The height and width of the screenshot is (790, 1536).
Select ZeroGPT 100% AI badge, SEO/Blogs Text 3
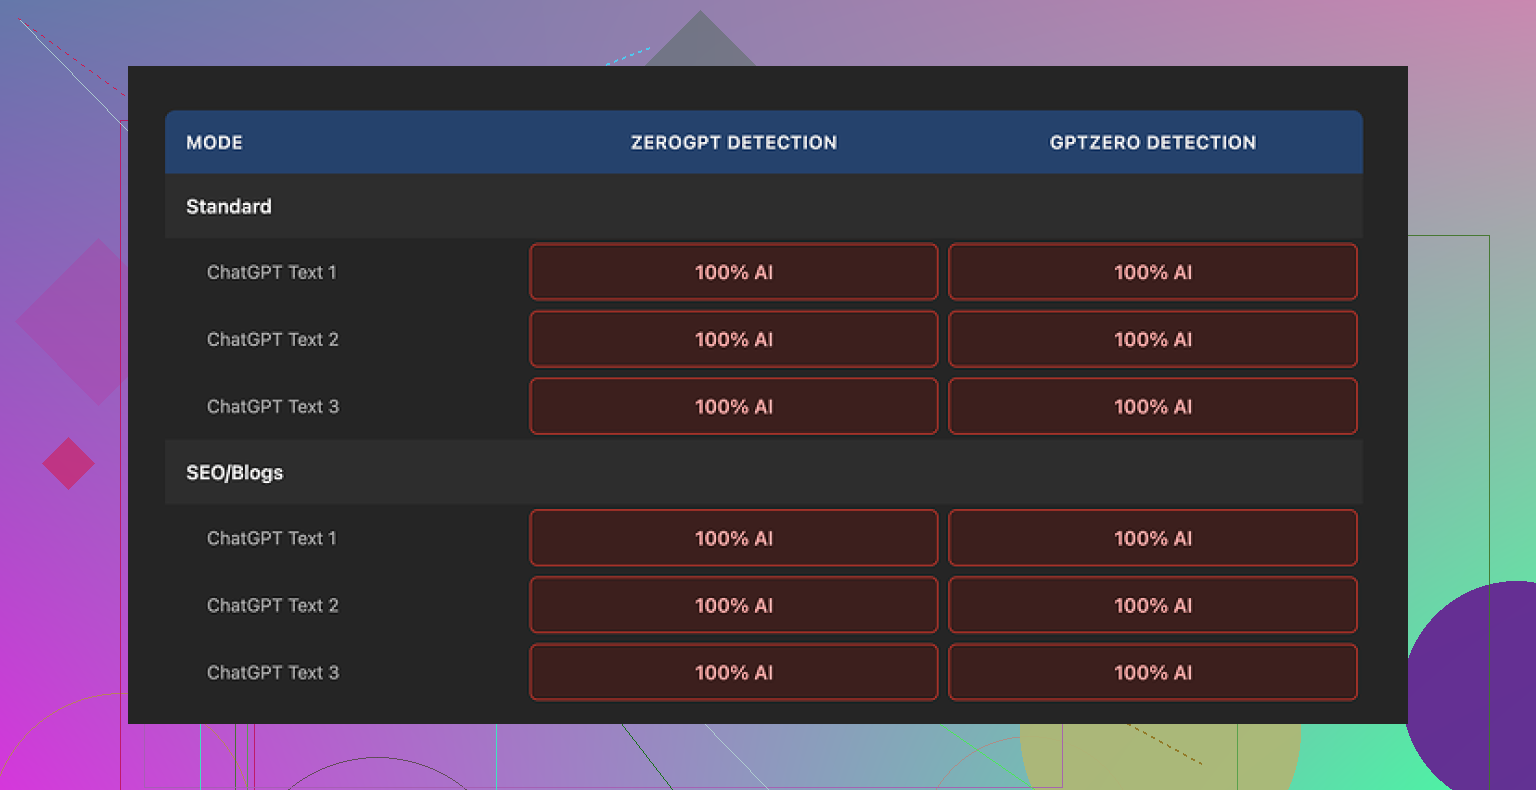point(733,673)
